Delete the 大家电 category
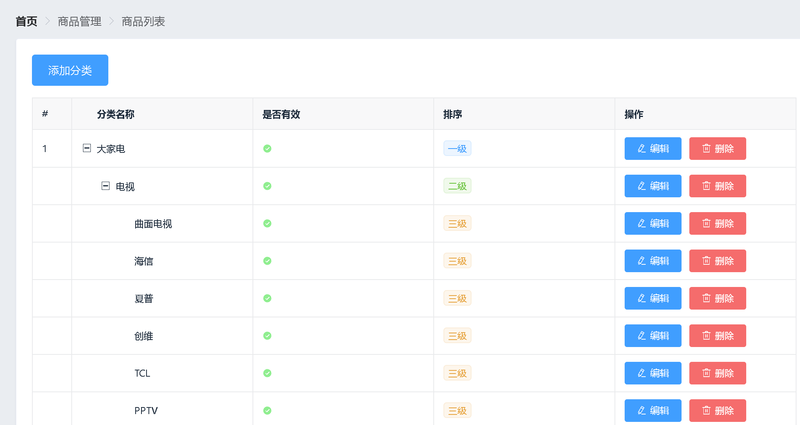 point(717,148)
